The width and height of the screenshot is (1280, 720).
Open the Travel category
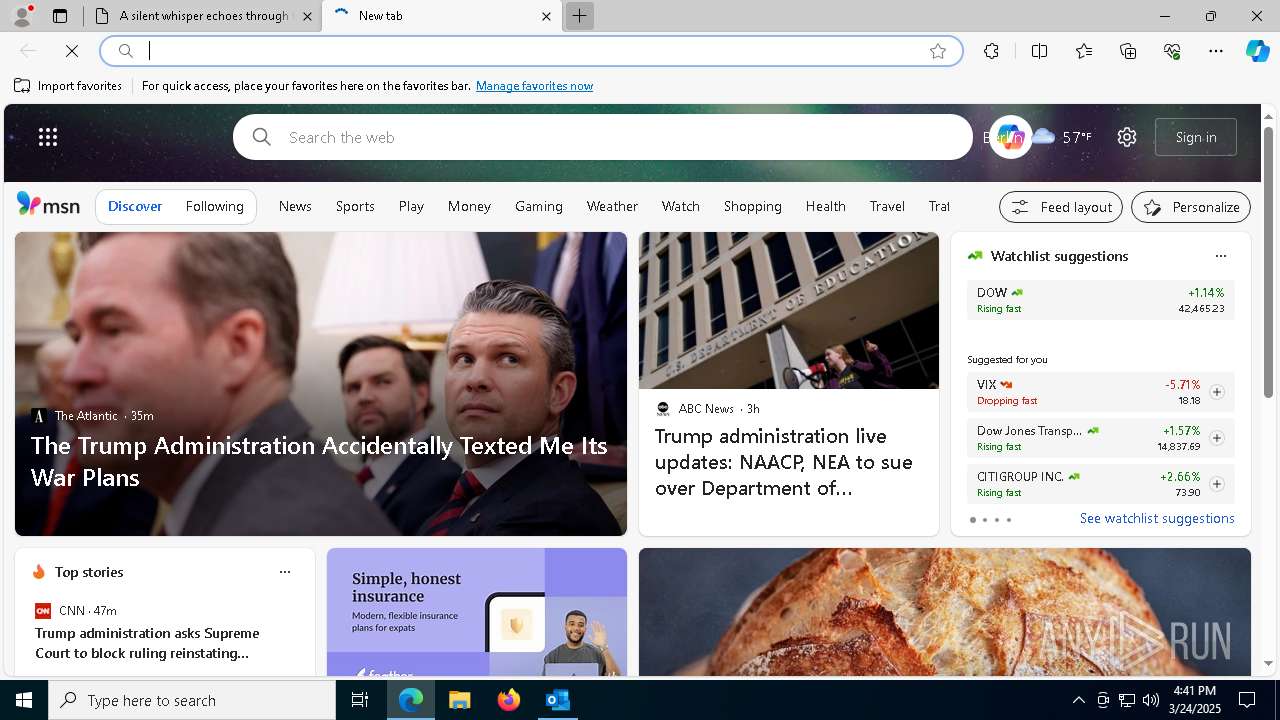pos(887,206)
